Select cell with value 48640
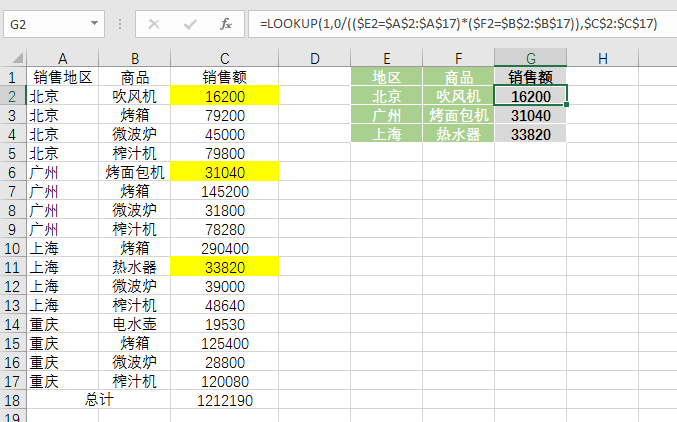 (225, 305)
